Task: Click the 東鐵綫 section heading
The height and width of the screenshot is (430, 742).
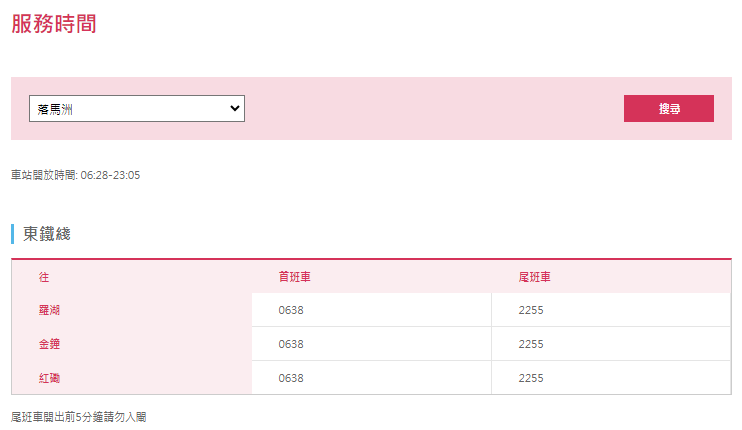Action: (47, 234)
